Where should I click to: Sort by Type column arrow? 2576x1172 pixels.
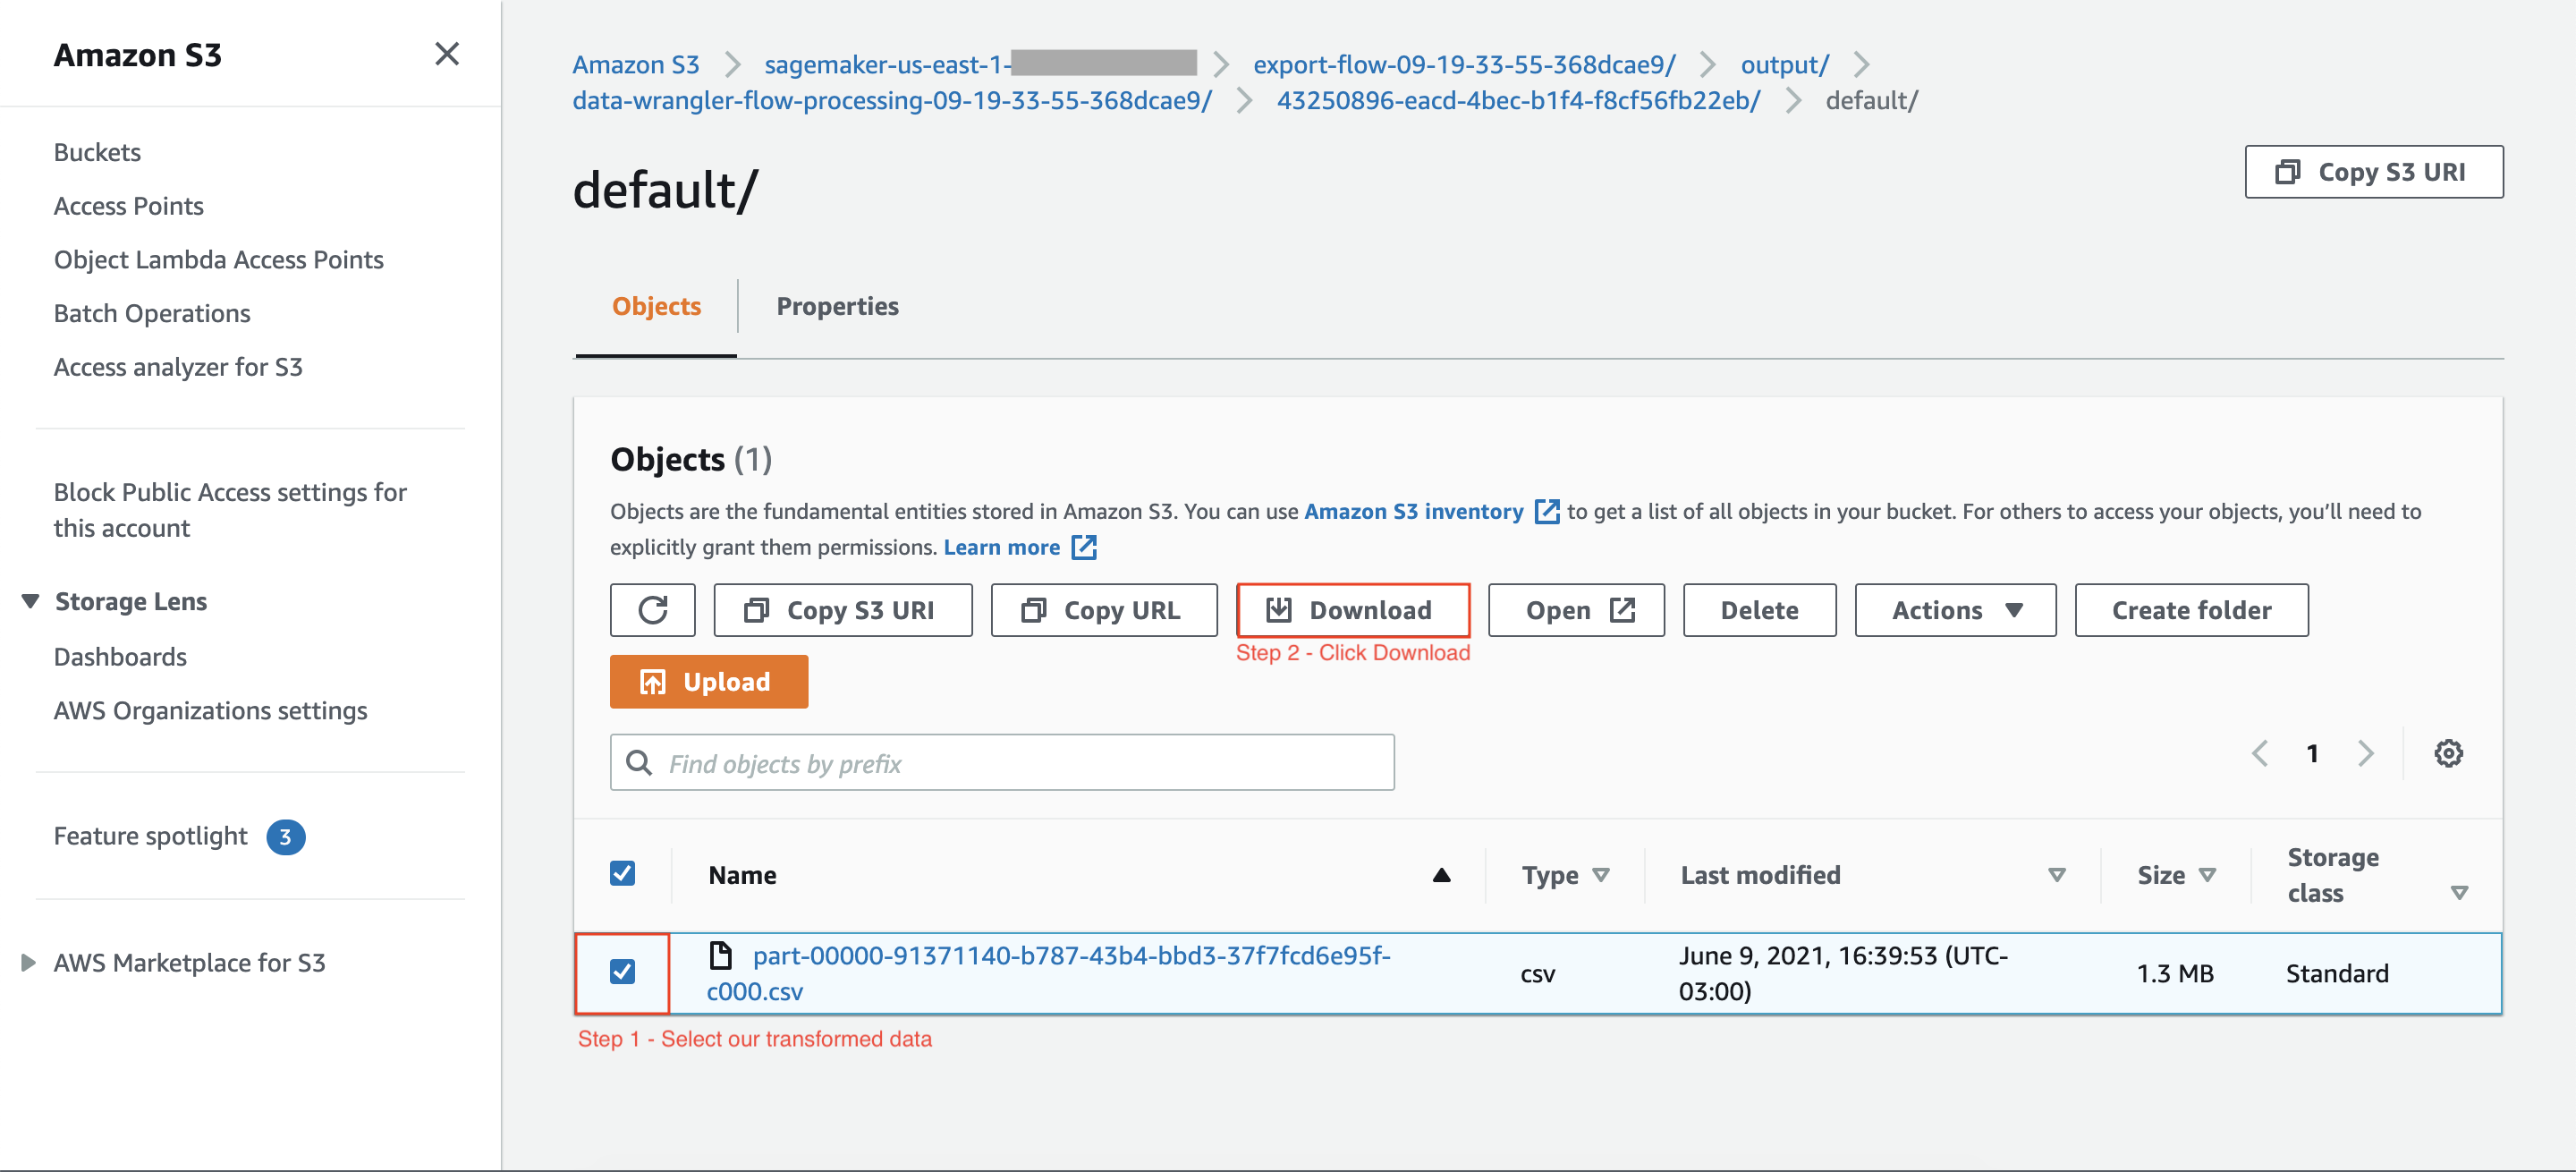1600,875
